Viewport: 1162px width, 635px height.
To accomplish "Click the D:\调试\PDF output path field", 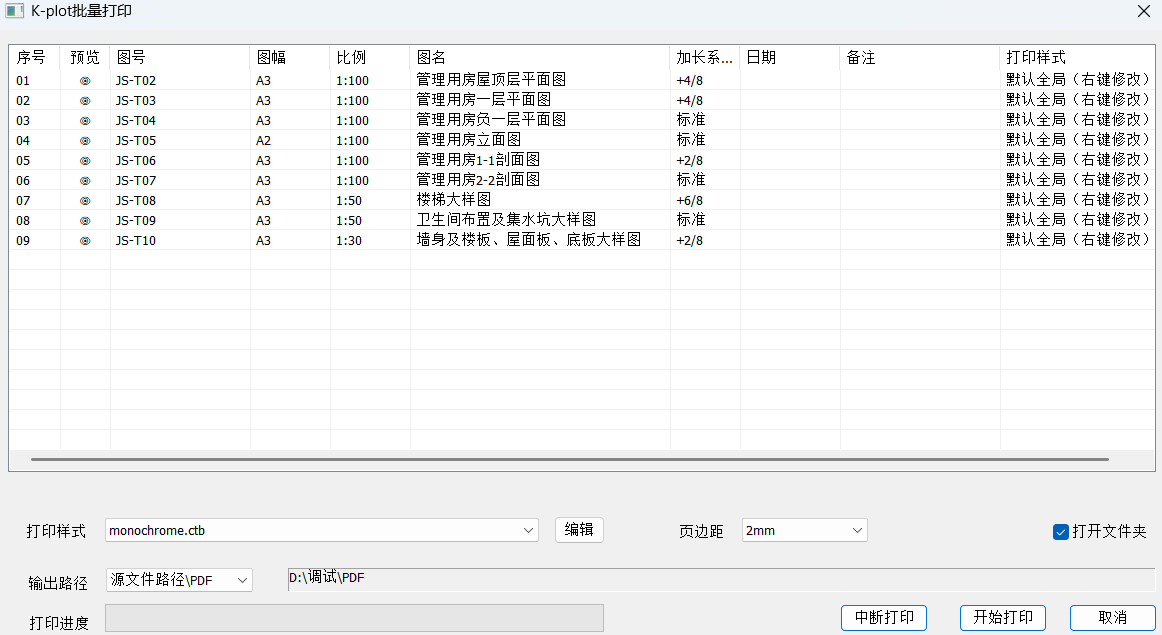I will (721, 579).
